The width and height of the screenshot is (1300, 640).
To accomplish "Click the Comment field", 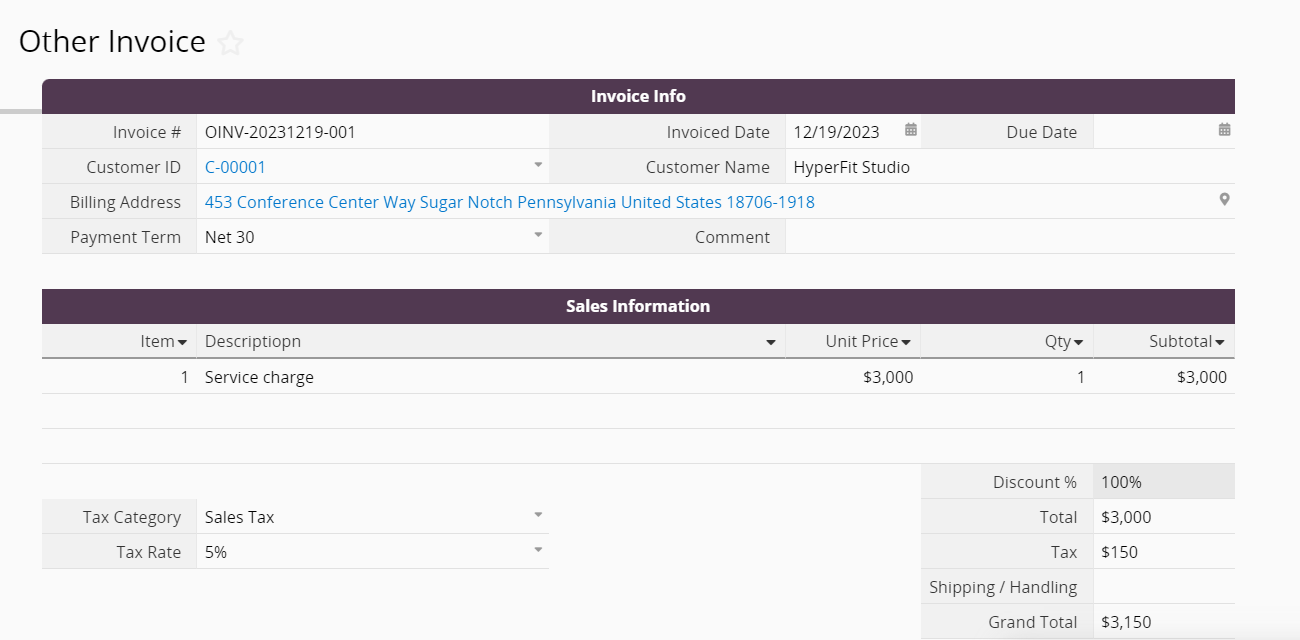I will pyautogui.click(x=1008, y=237).
